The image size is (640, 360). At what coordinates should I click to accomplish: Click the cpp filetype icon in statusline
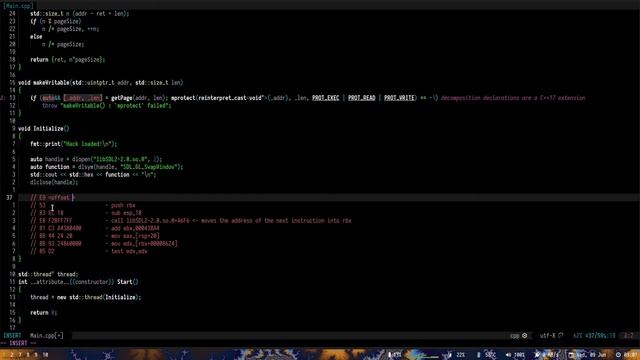click(x=524, y=336)
